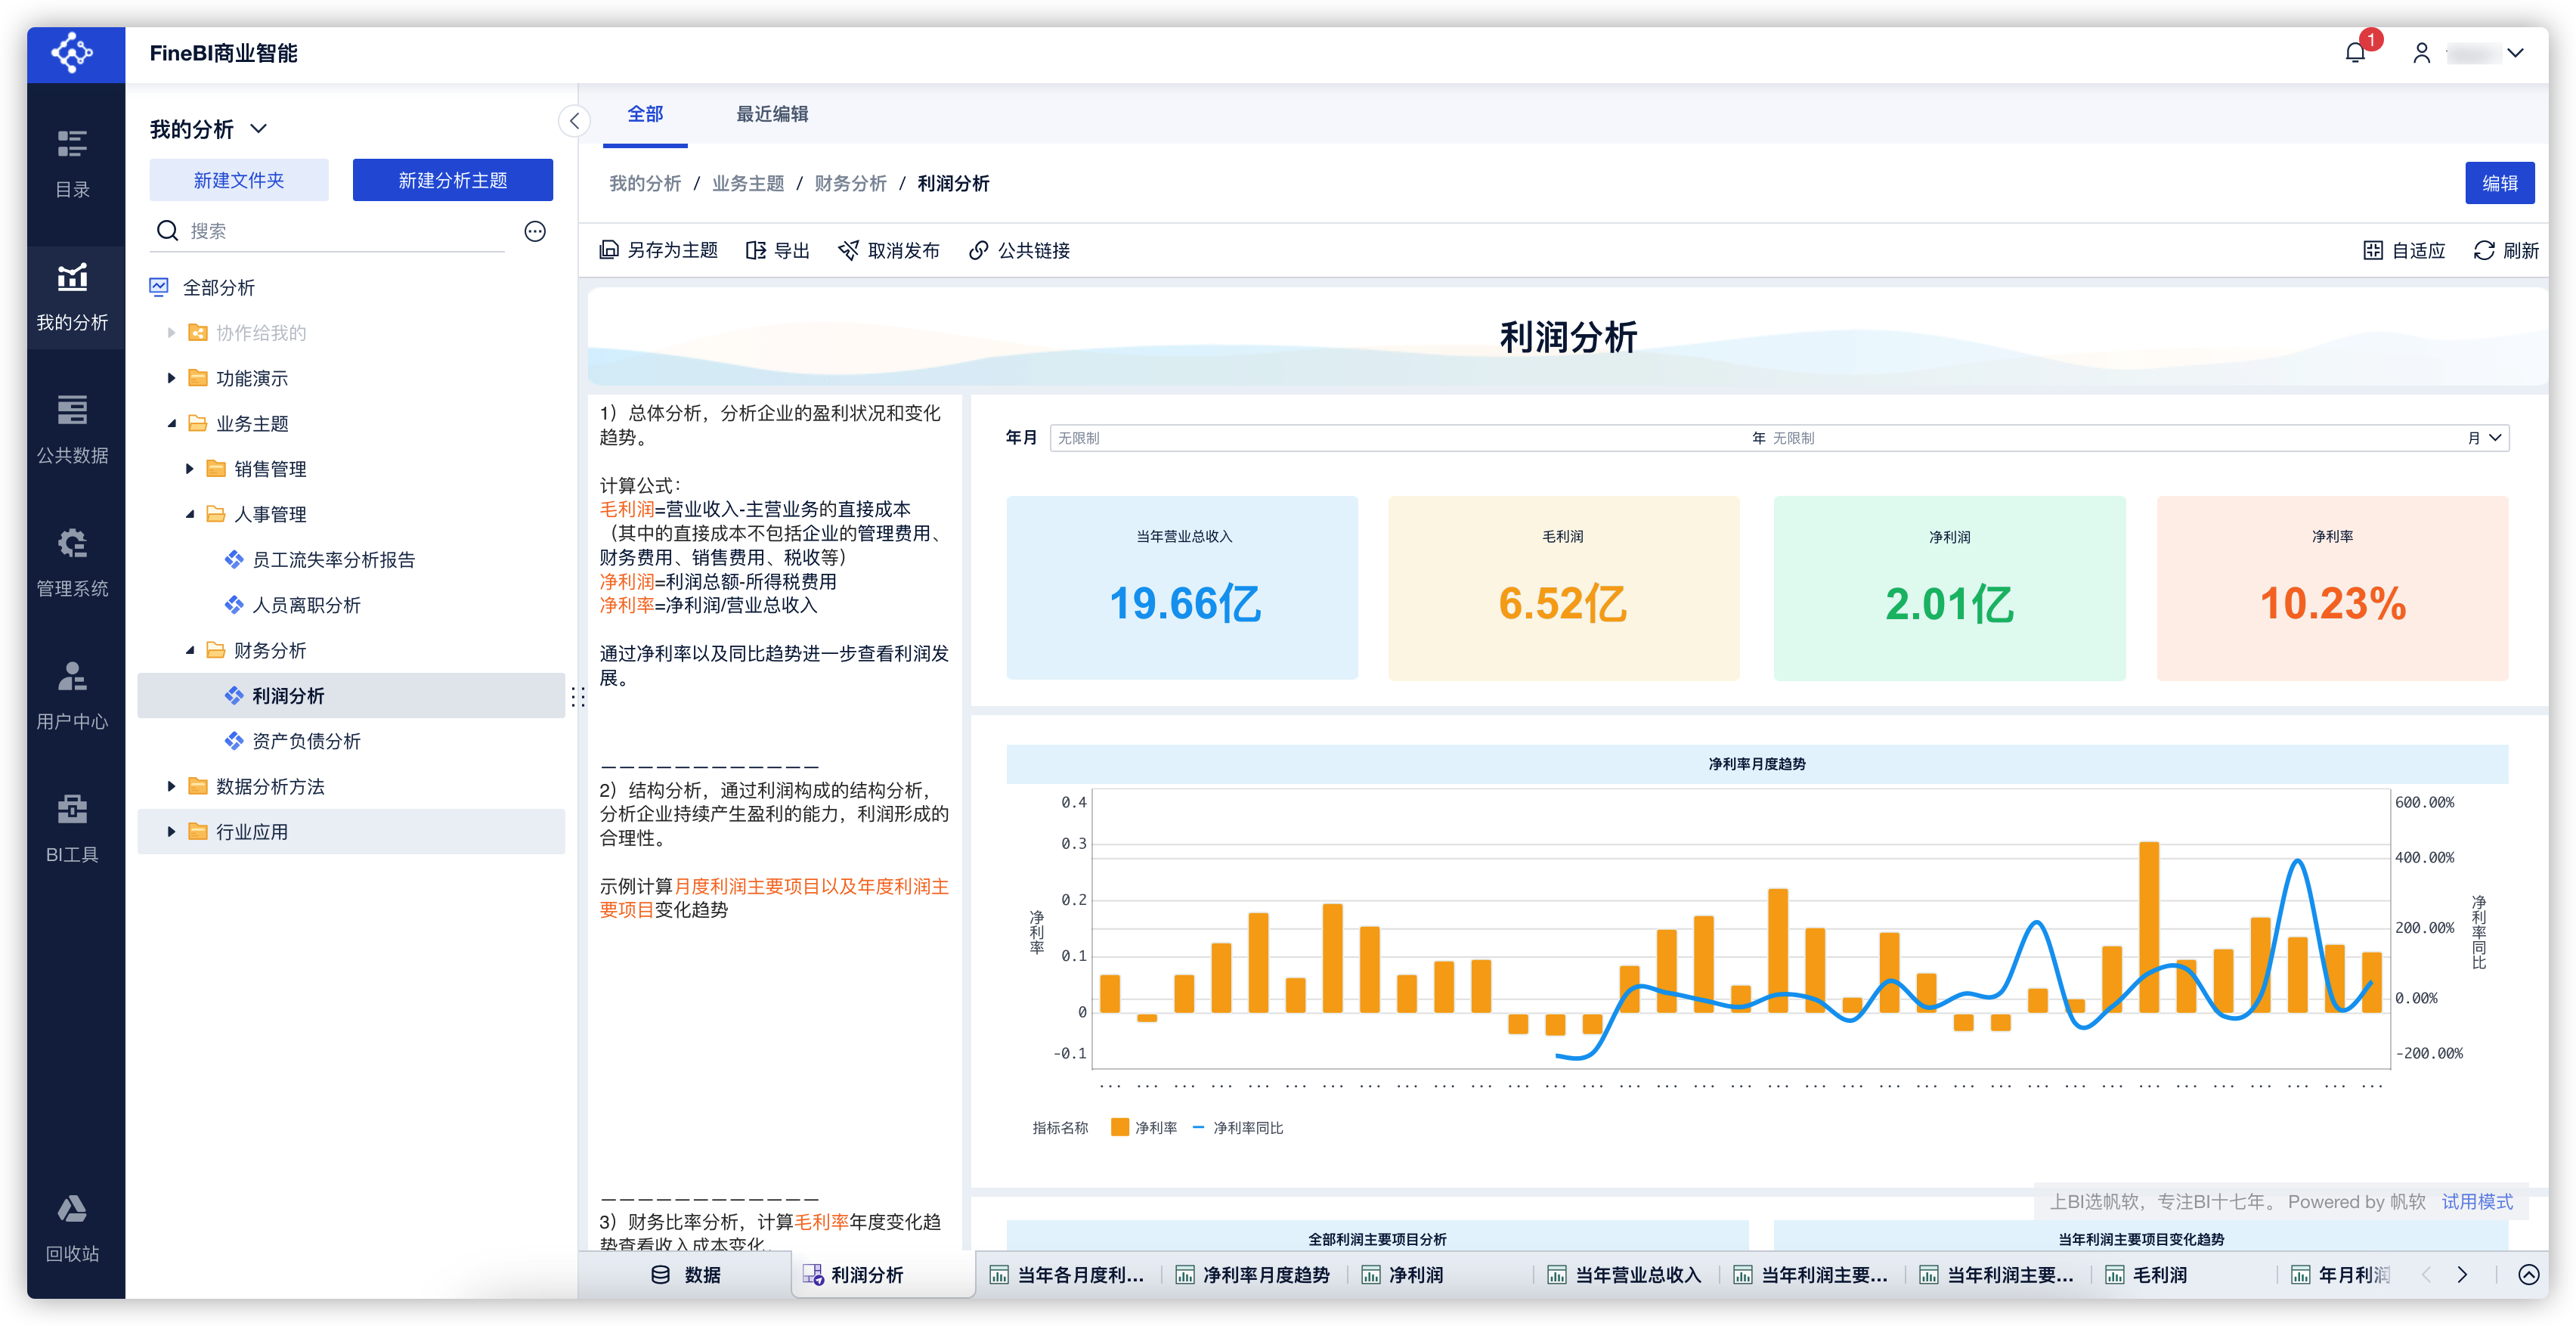
Task: Expand the 行业应用 folder
Action: click(171, 831)
